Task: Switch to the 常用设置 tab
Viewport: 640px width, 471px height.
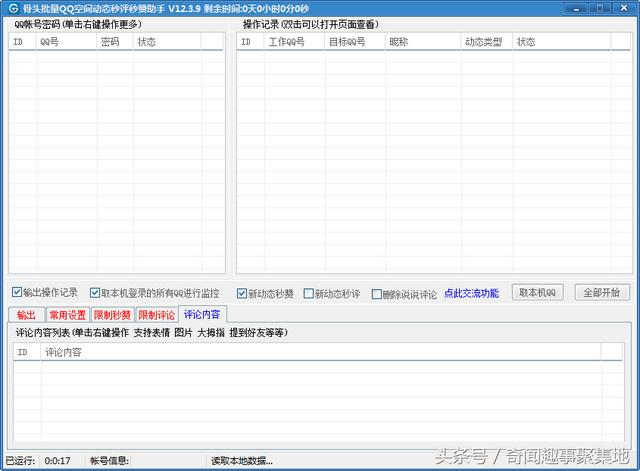Action: (x=68, y=315)
